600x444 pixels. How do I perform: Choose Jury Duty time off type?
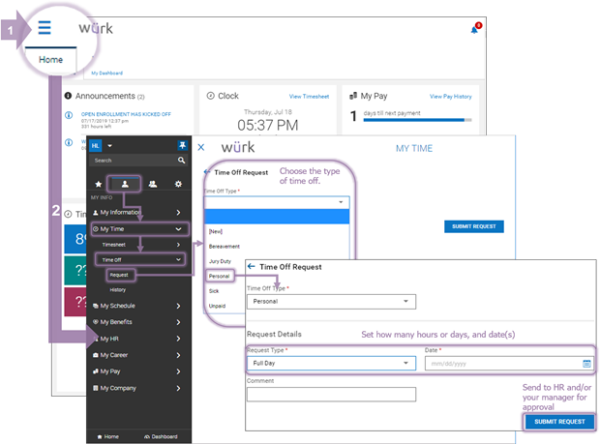click(x=220, y=261)
